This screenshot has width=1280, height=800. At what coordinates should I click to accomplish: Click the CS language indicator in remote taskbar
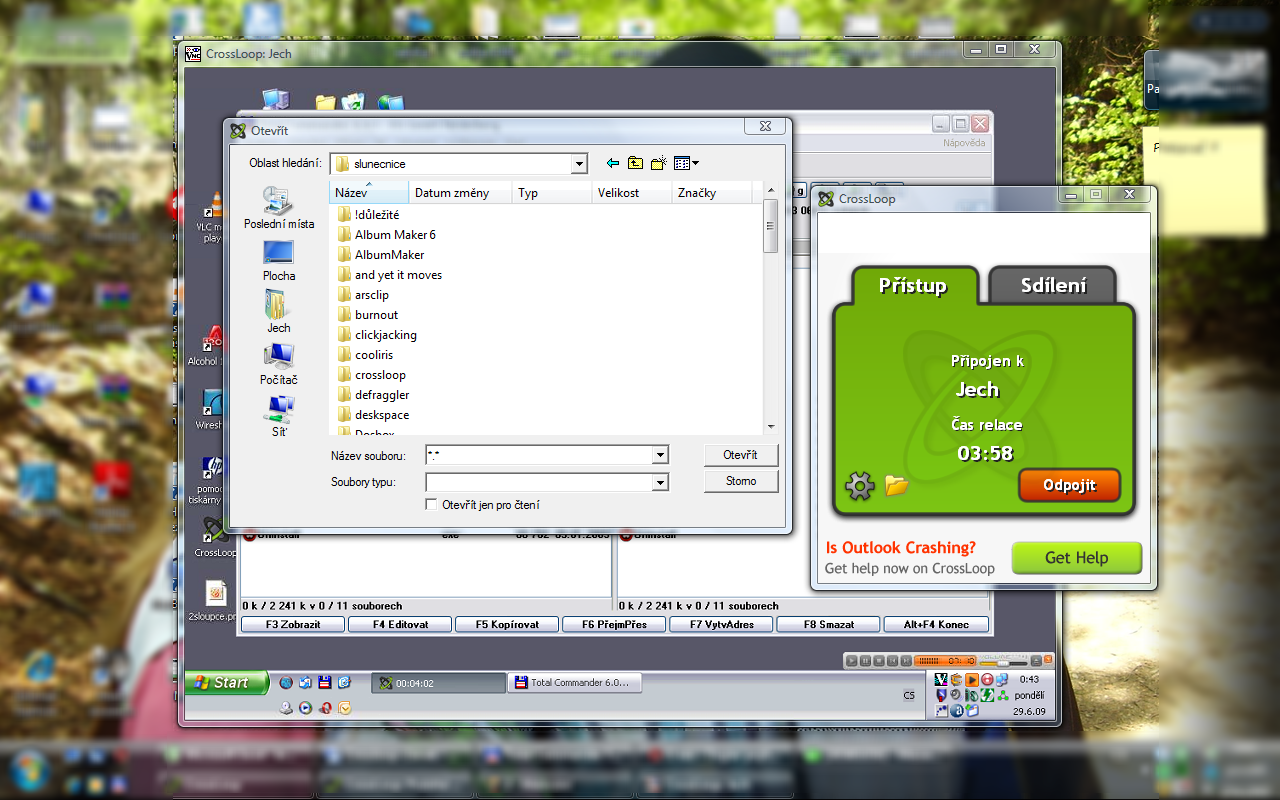pyautogui.click(x=909, y=695)
